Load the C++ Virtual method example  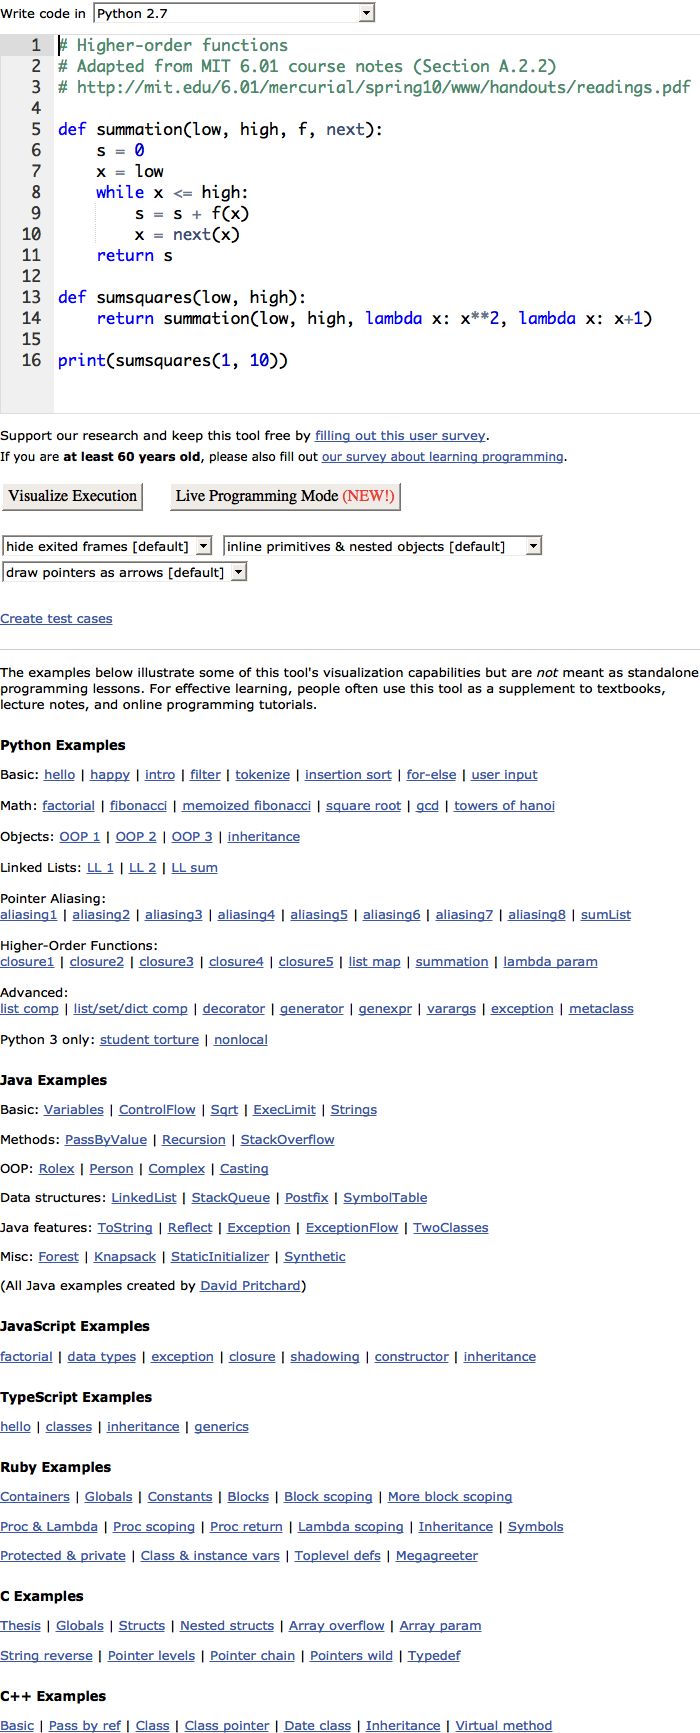point(503,1726)
